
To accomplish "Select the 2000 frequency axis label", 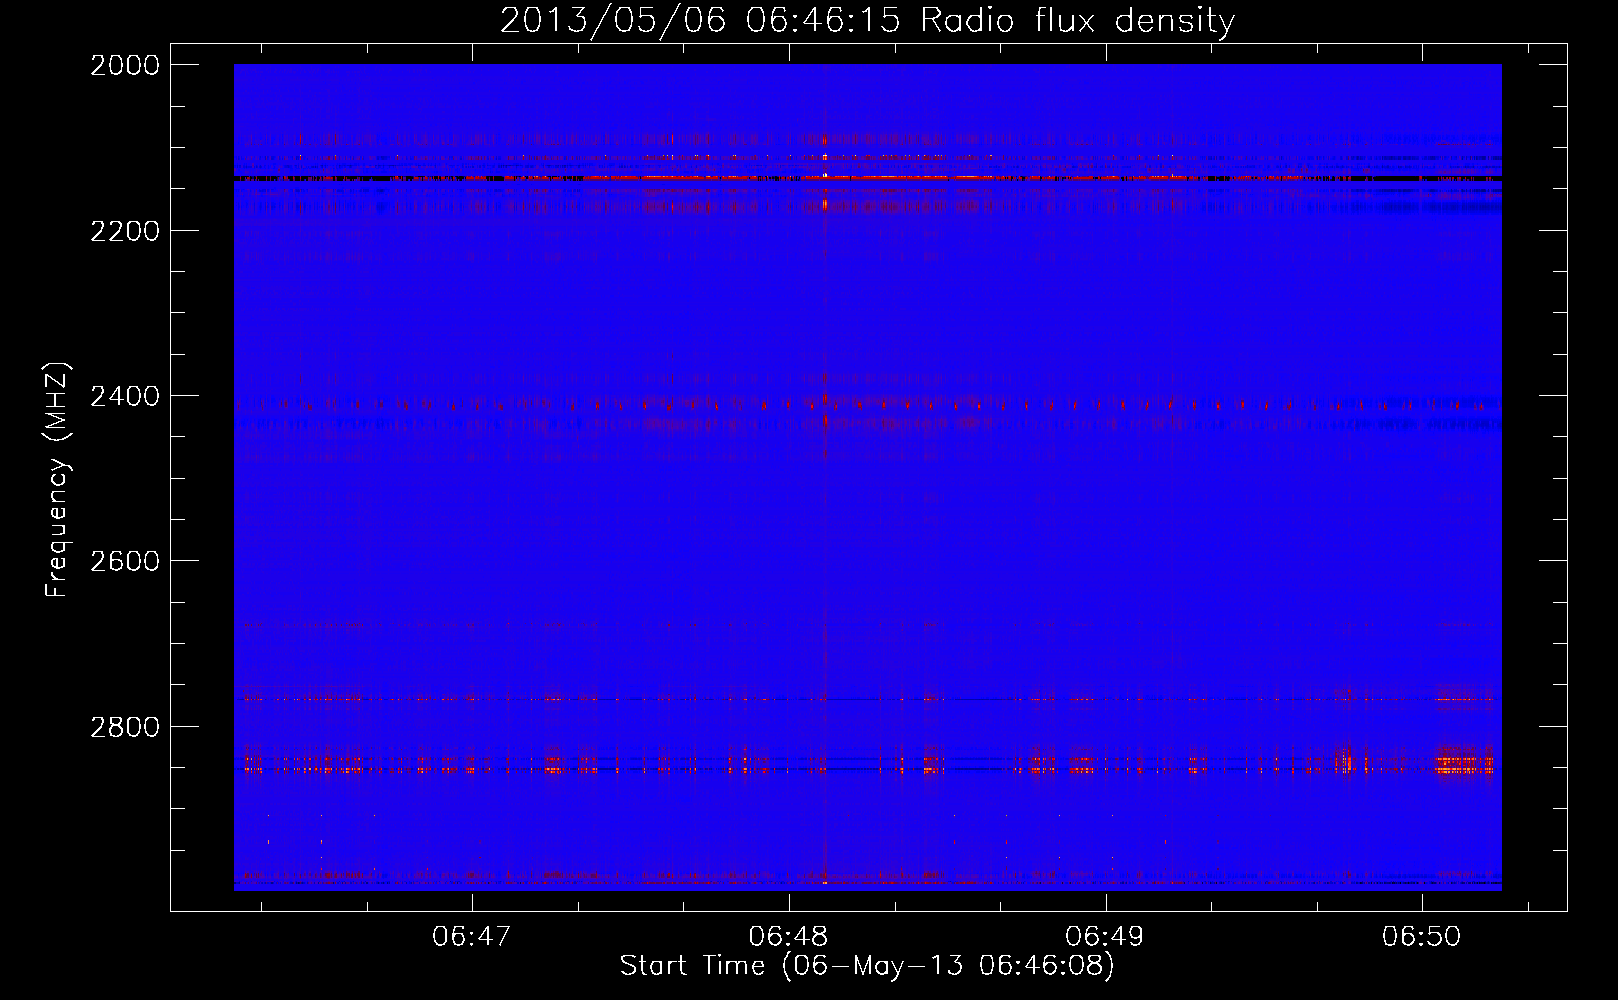I will pyautogui.click(x=125, y=66).
